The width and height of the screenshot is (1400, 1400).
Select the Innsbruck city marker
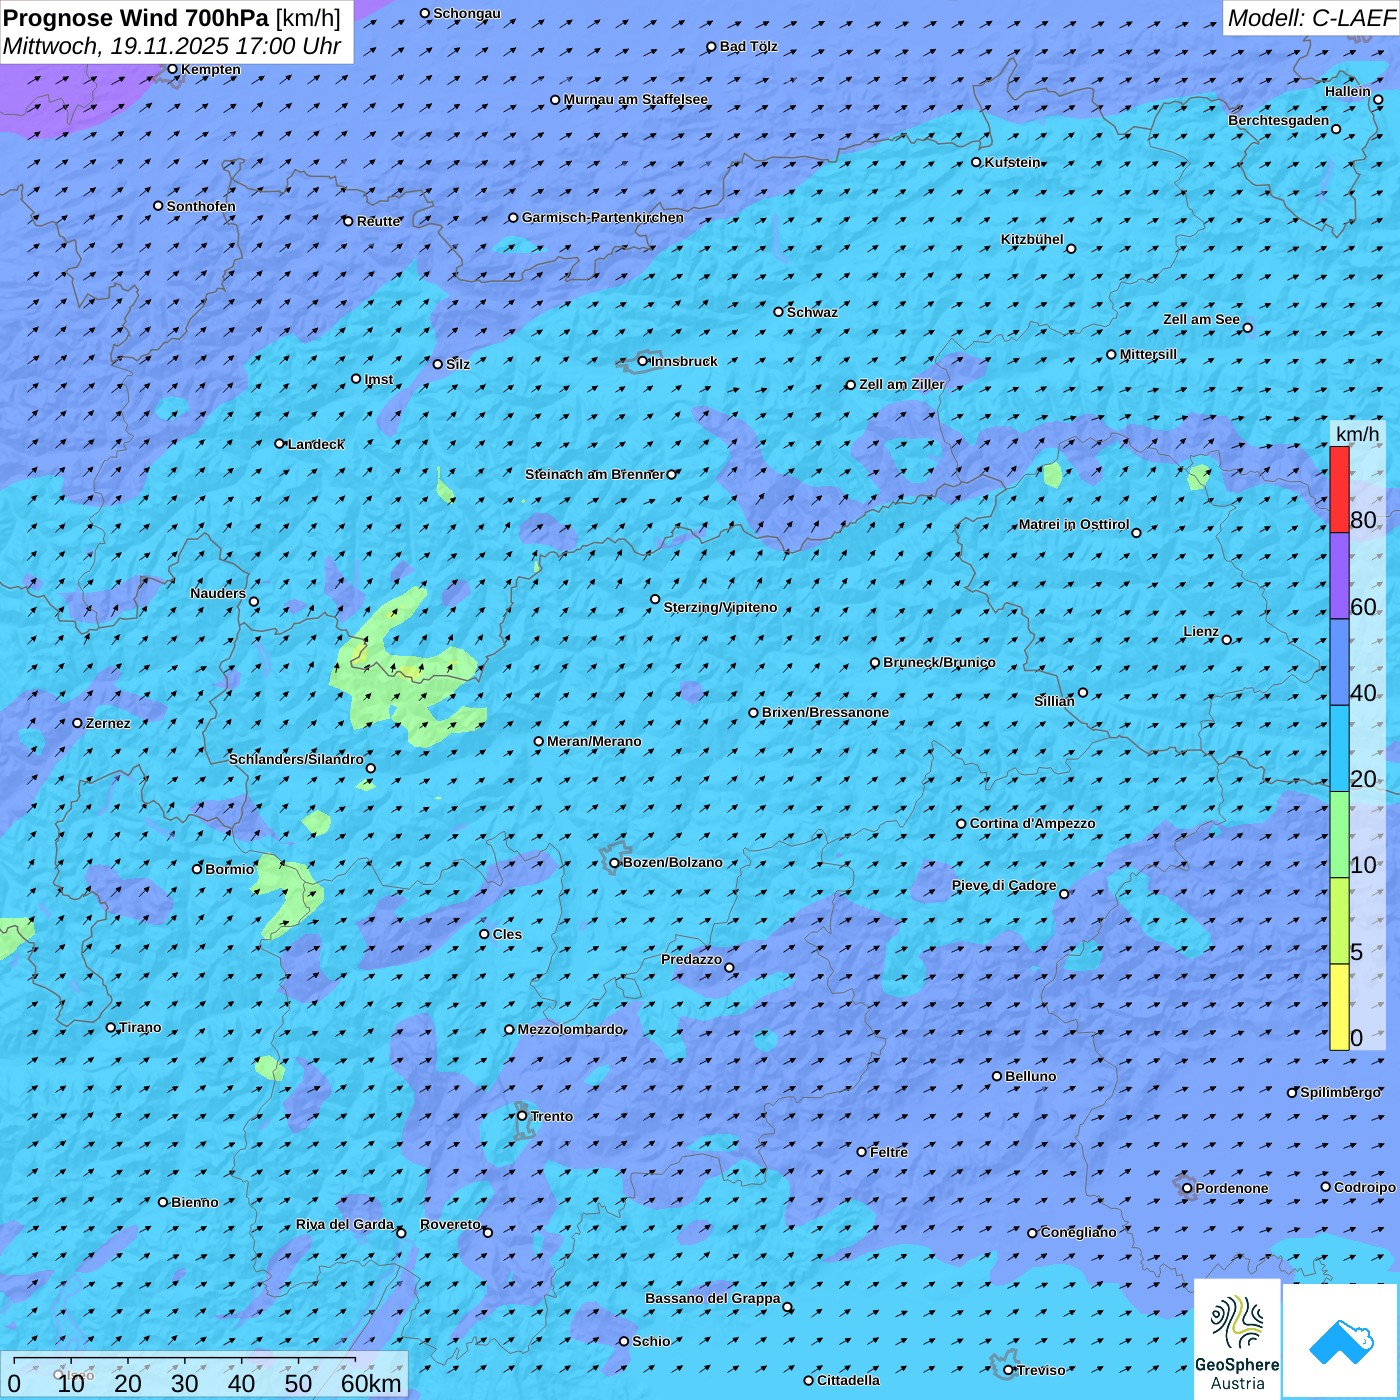coord(643,361)
